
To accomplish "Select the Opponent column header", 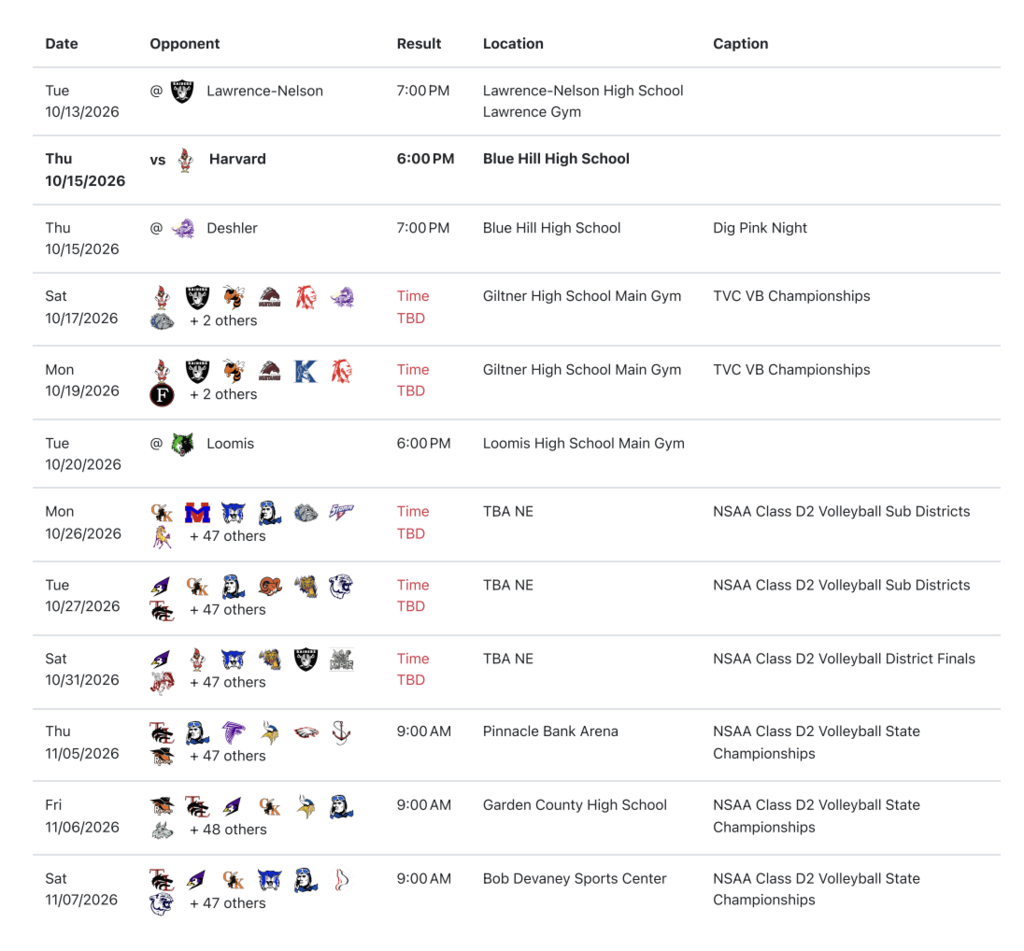I will coord(185,44).
